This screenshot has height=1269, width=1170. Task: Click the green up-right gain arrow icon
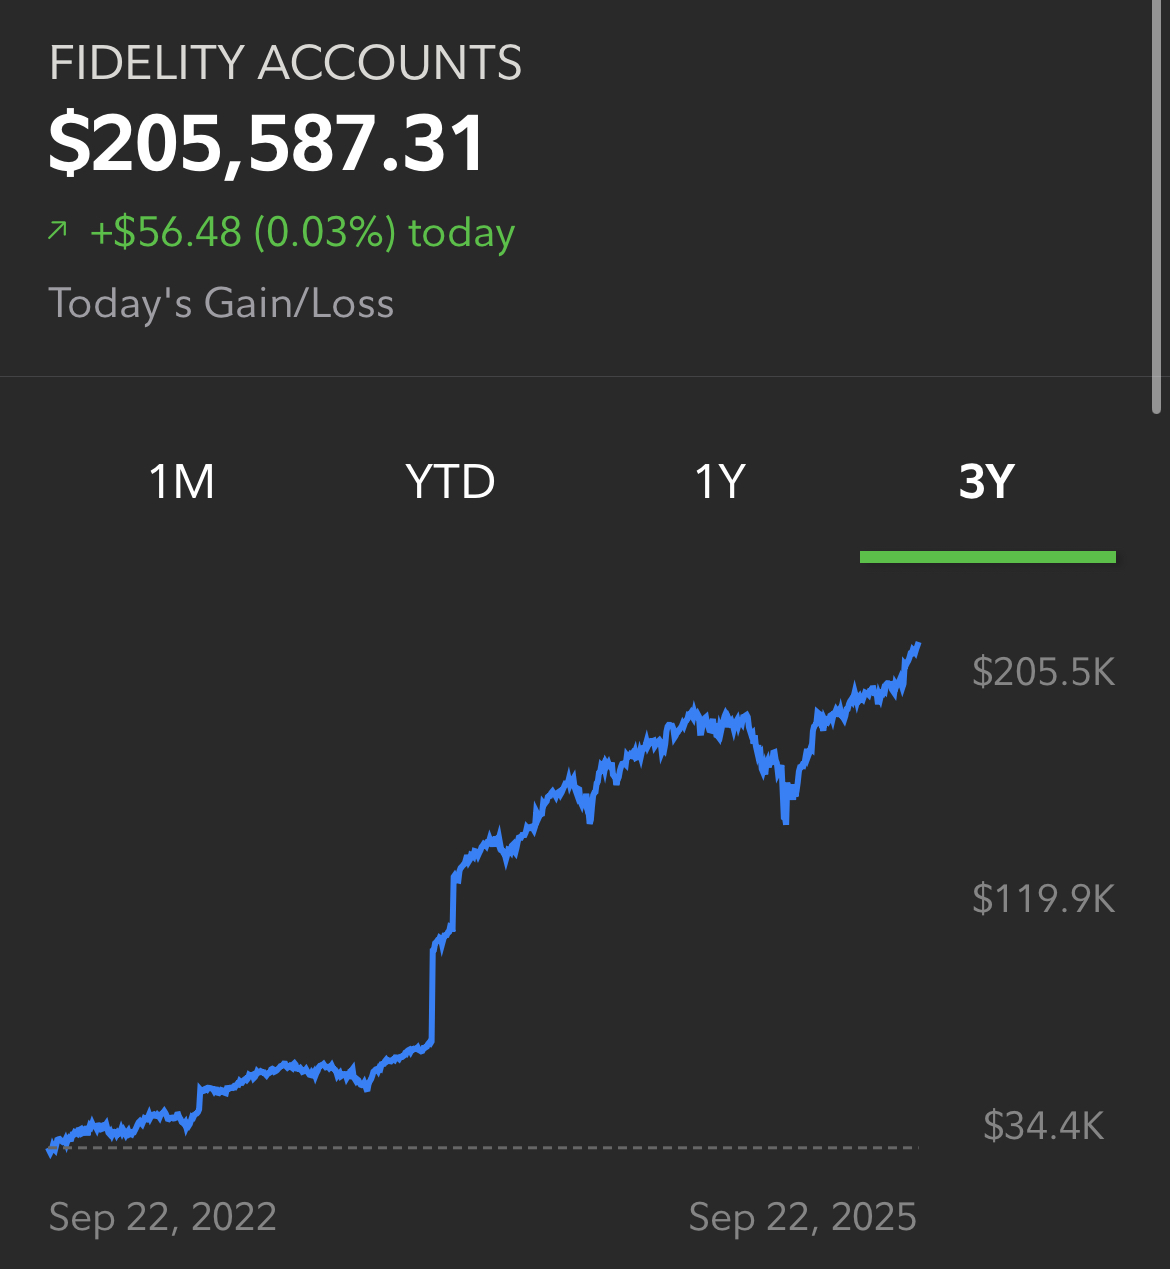click(58, 232)
